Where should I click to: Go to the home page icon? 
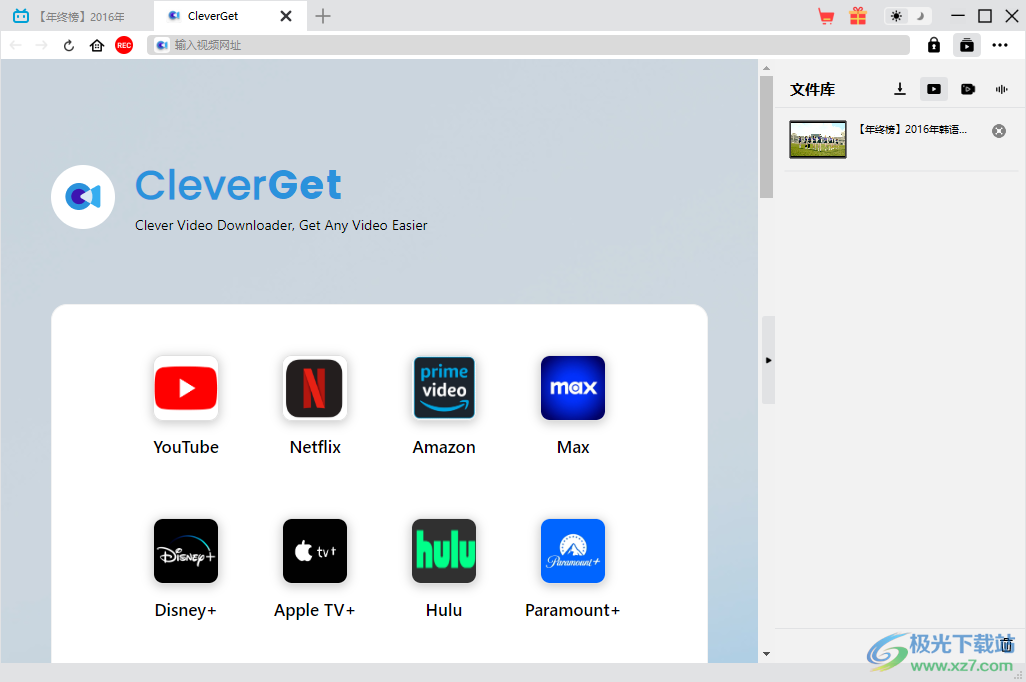97,45
